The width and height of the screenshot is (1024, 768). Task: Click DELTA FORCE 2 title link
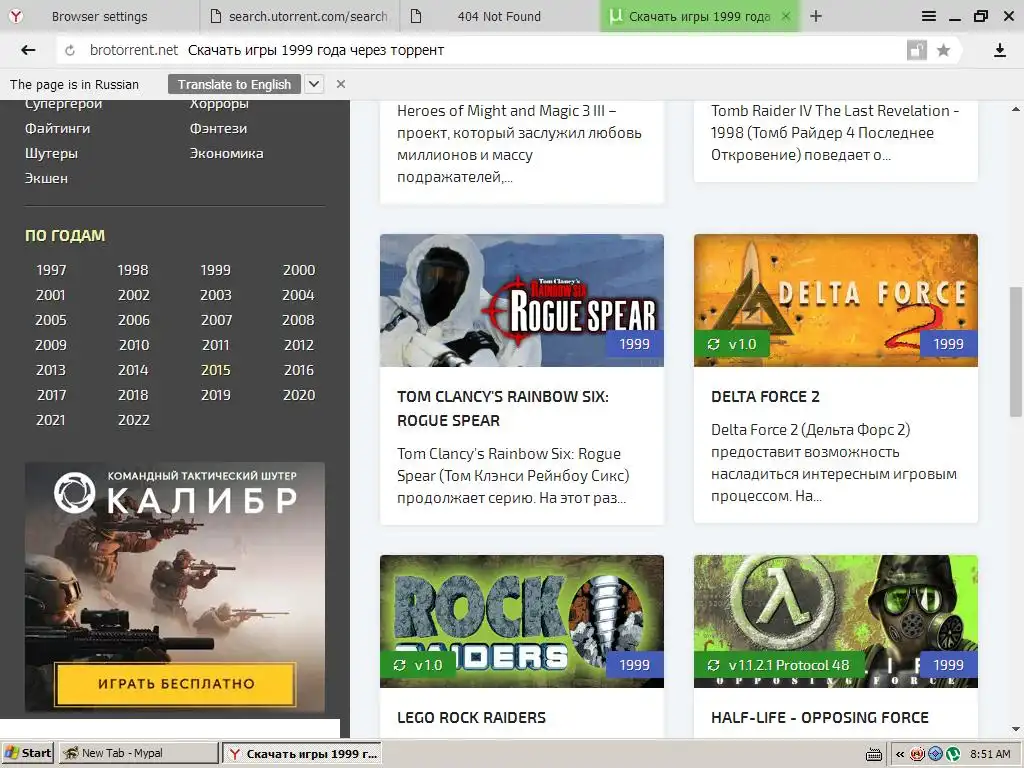[x=765, y=396]
